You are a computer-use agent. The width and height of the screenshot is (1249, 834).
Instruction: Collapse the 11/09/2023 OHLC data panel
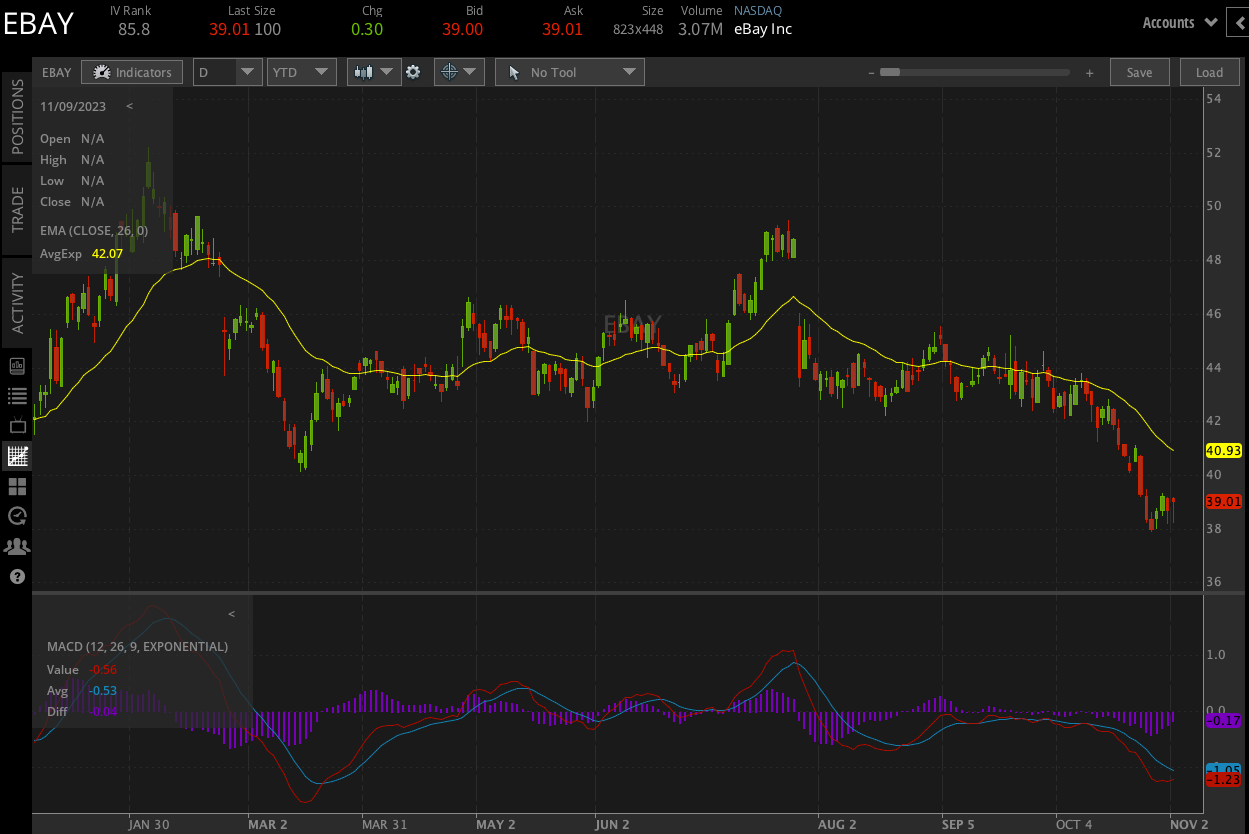pos(129,106)
